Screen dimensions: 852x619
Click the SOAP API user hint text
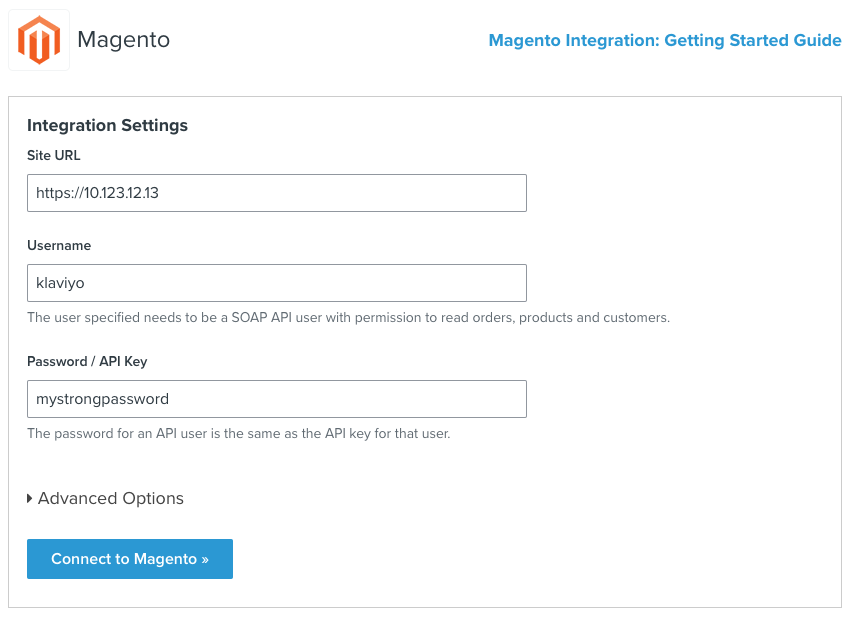pos(348,317)
